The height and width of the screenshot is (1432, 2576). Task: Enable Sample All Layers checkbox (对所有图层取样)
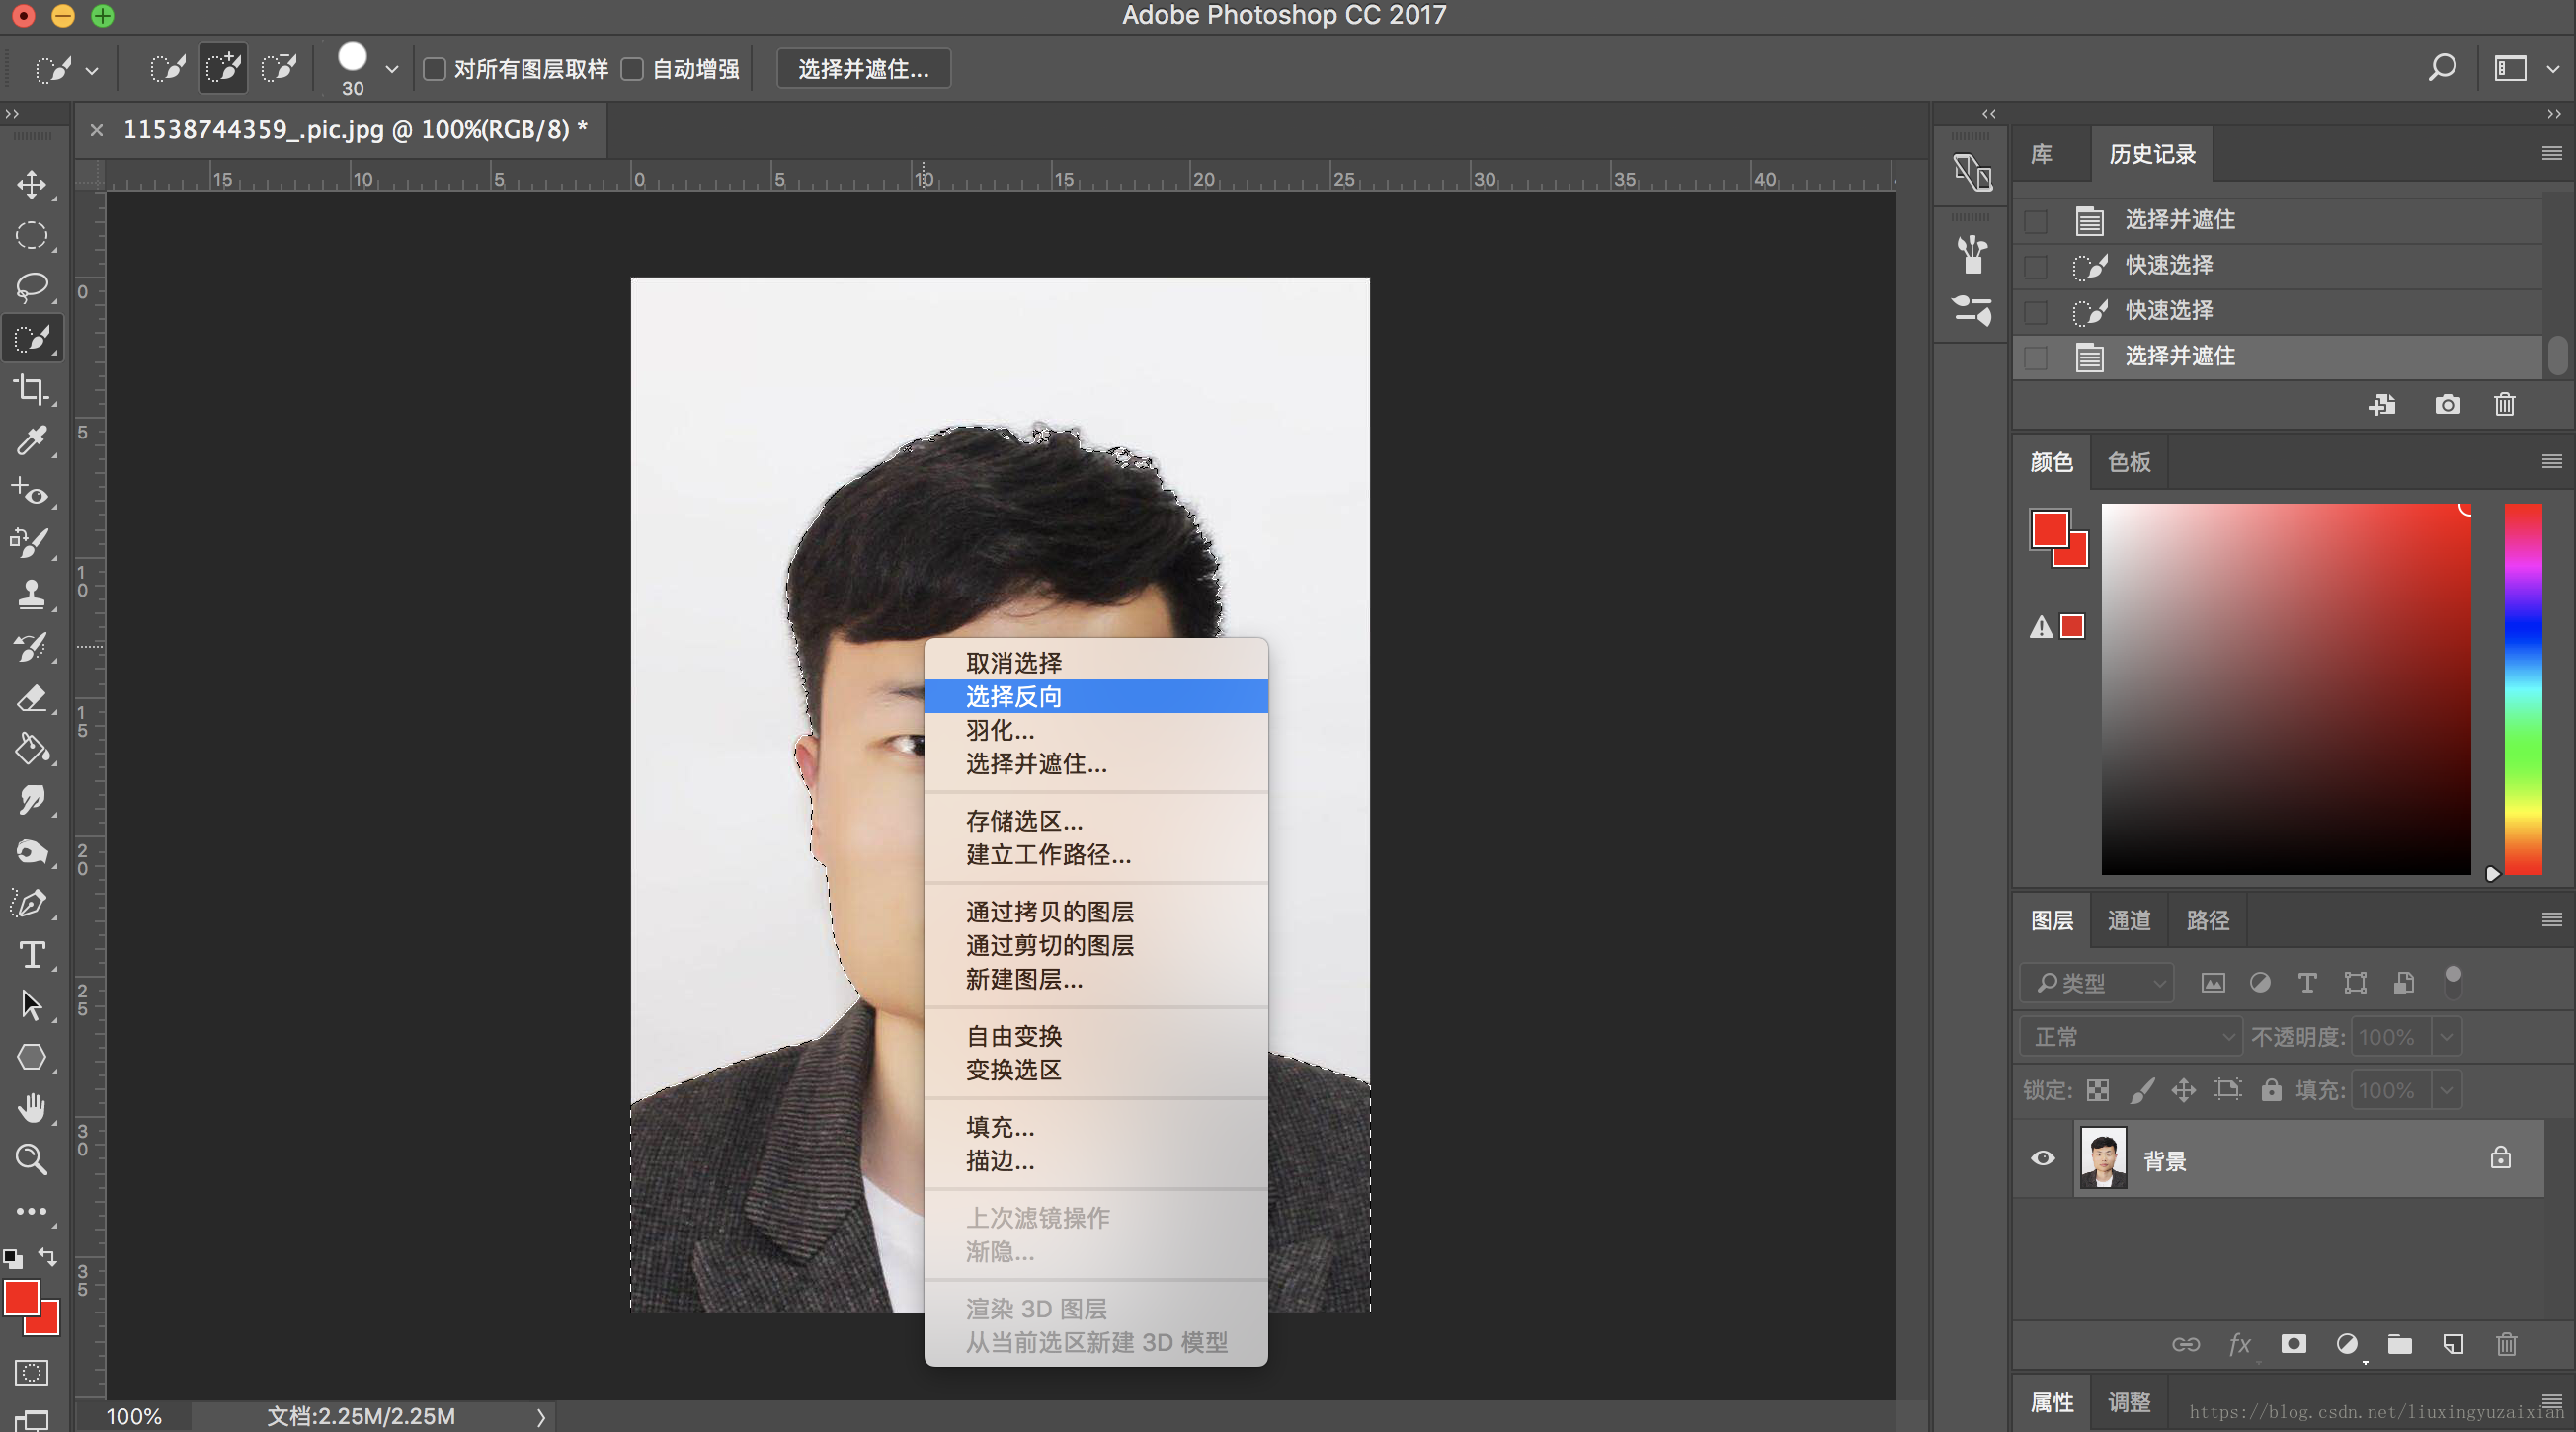pos(435,69)
